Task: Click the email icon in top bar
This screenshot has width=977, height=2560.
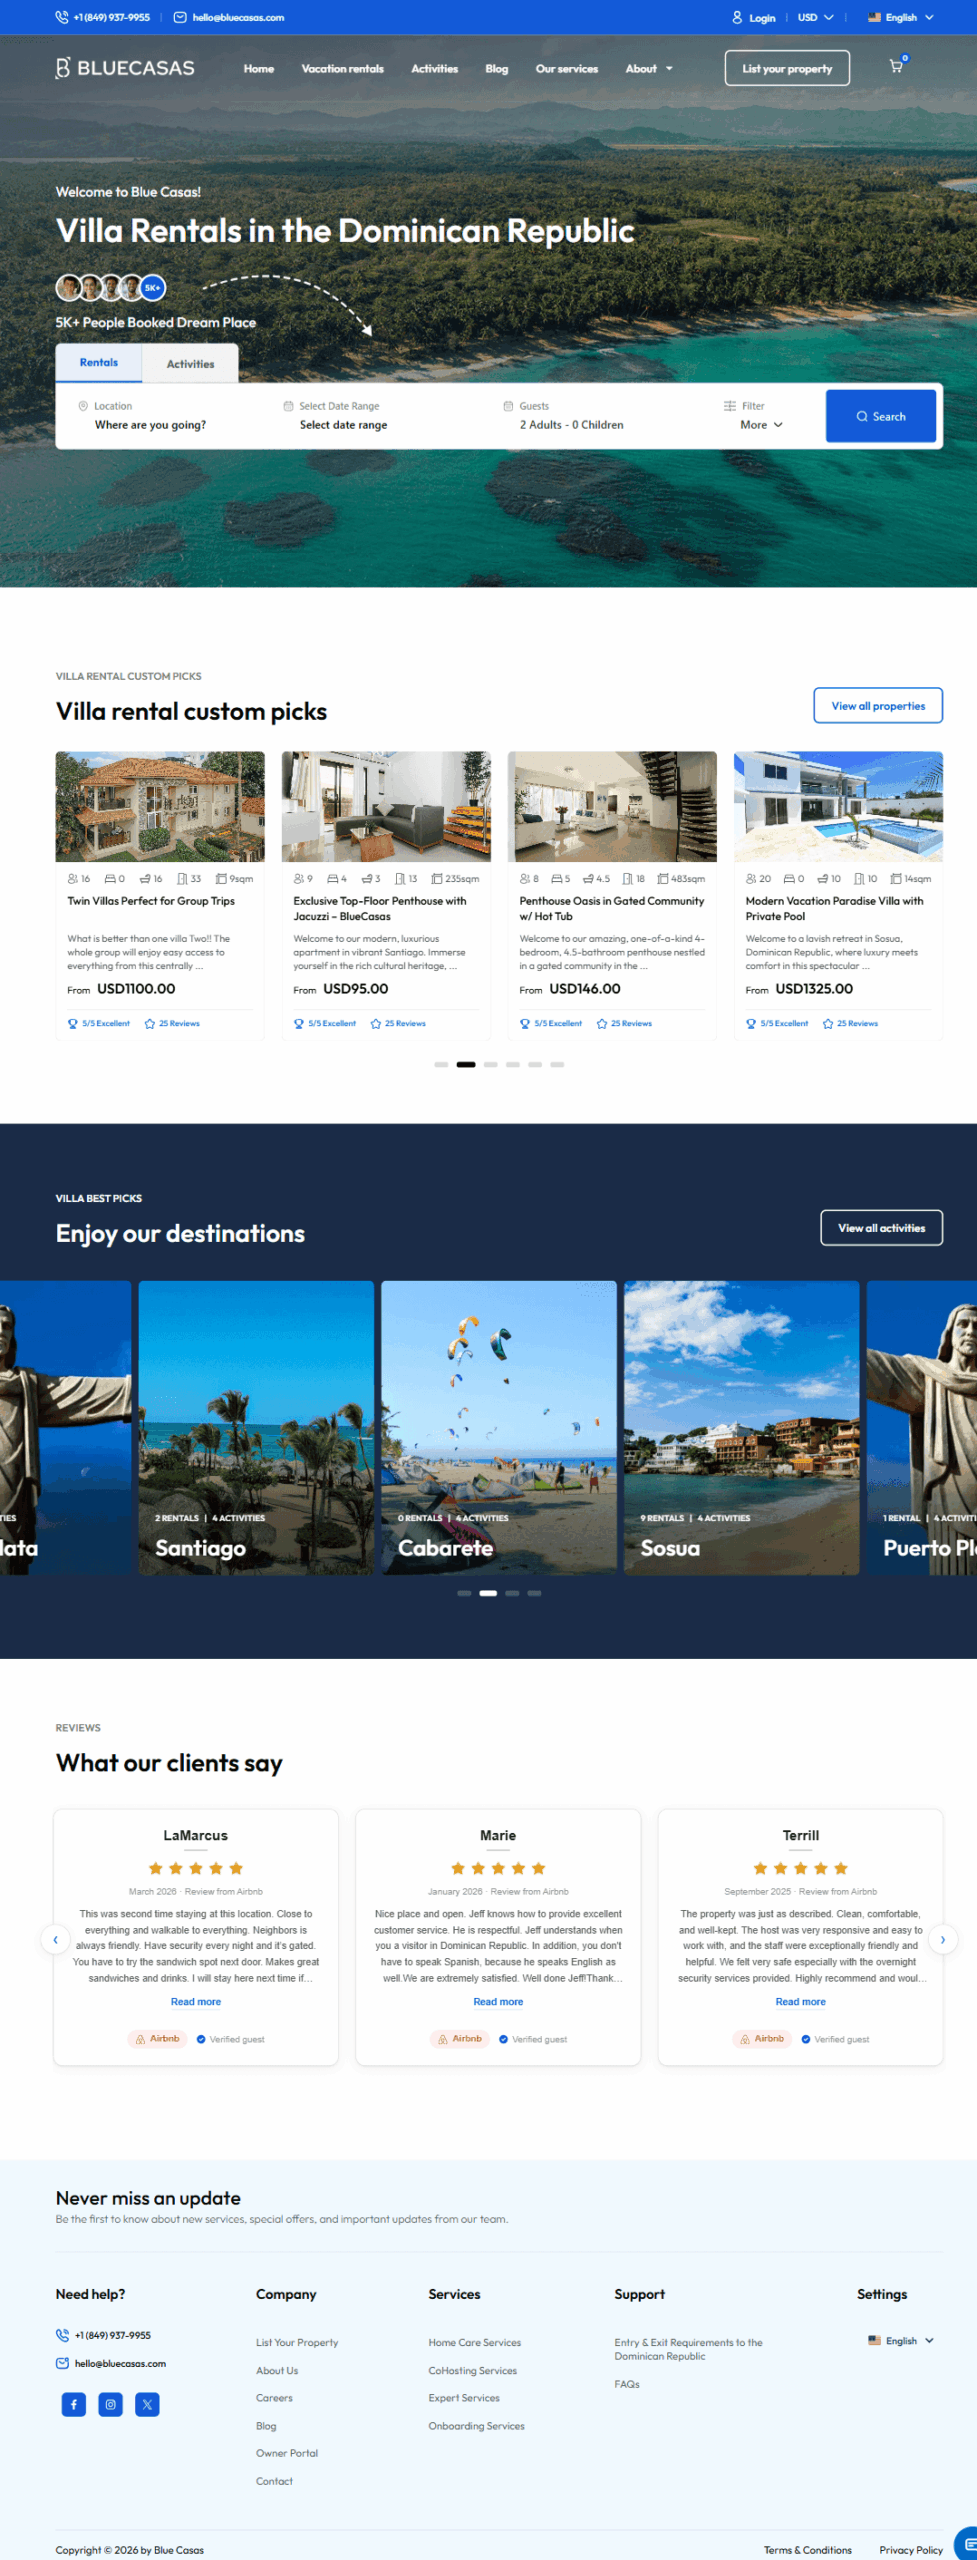Action: pos(180,17)
